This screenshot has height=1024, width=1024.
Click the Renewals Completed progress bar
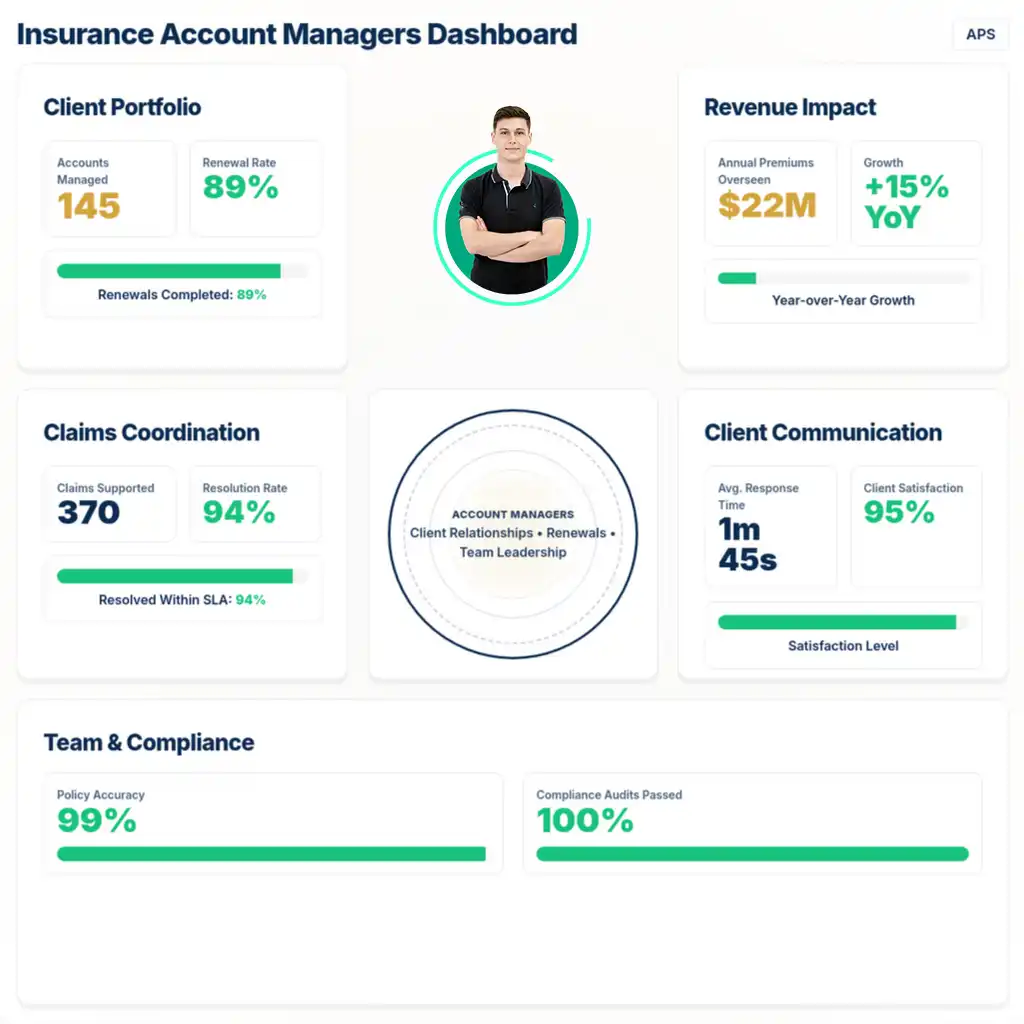182,271
